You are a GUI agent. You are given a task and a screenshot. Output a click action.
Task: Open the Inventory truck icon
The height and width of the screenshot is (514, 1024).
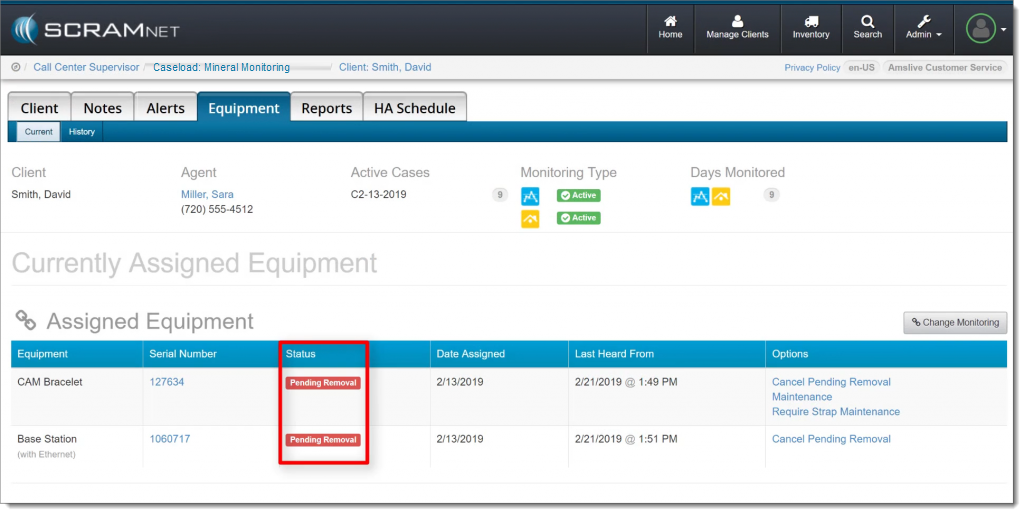pyautogui.click(x=810, y=21)
